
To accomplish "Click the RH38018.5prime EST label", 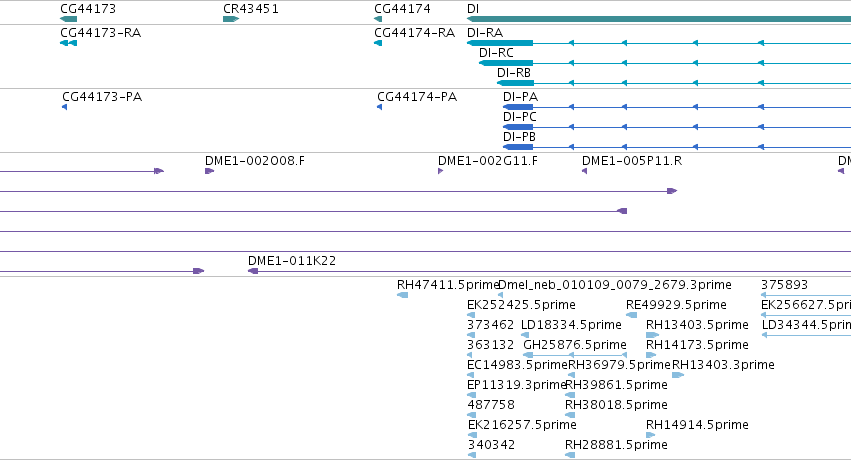I will click(x=616, y=405).
